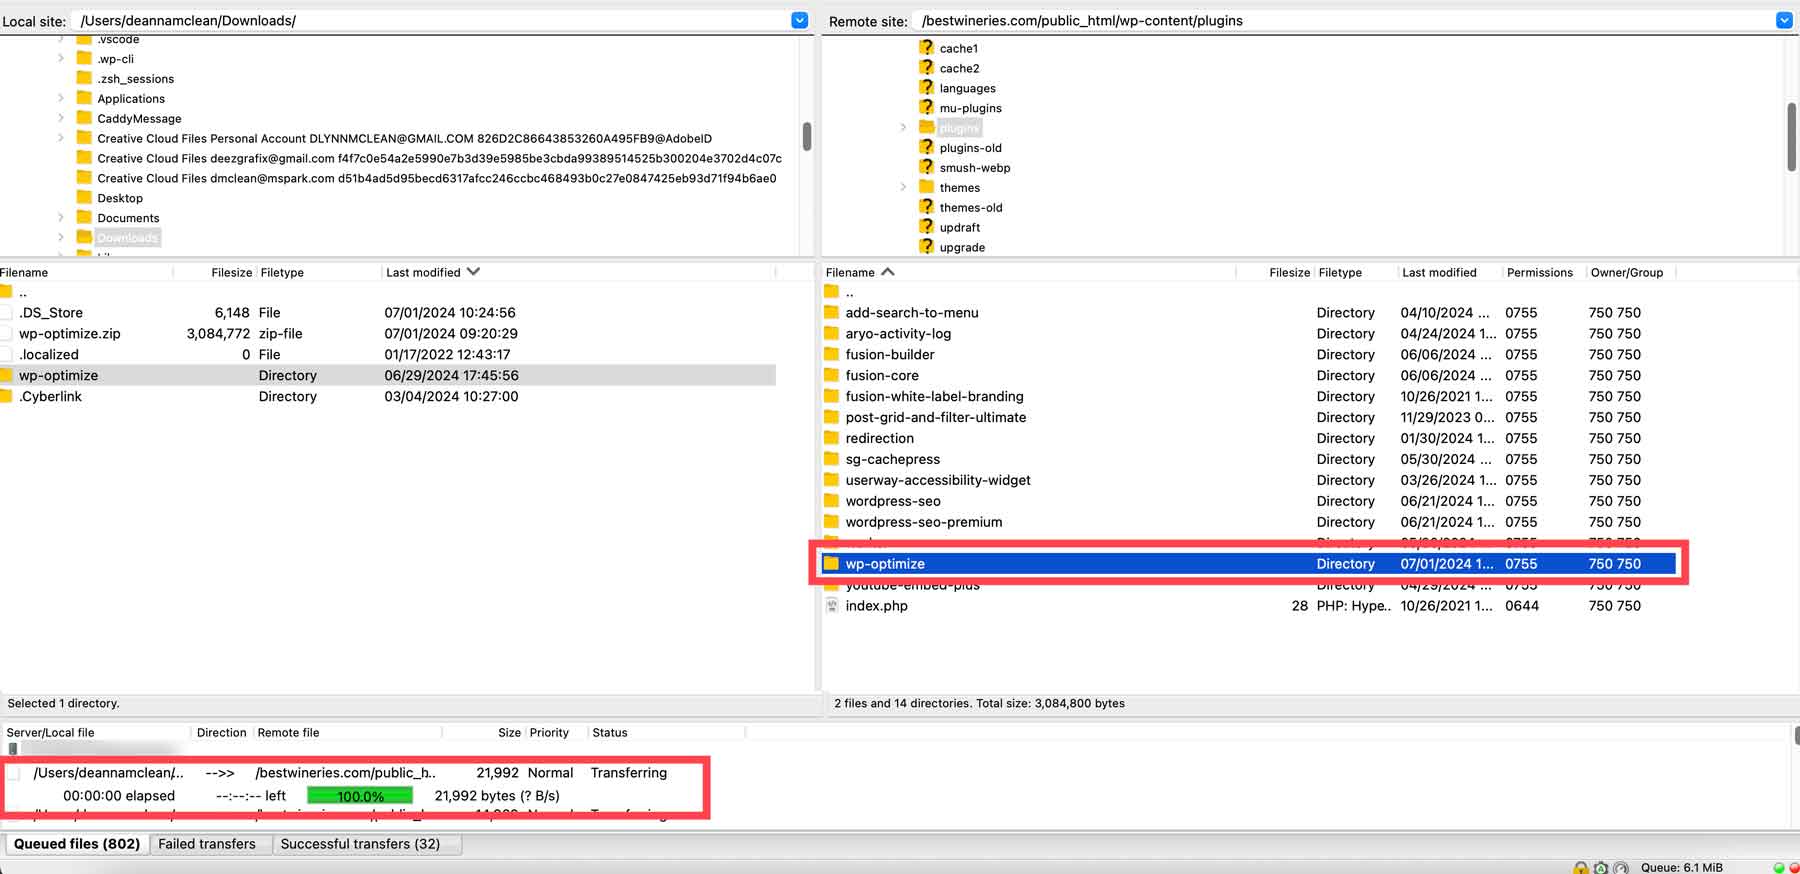Screen dimensions: 1800x874
Task: Click the unknown-folder icon beside languages
Action: coord(926,87)
